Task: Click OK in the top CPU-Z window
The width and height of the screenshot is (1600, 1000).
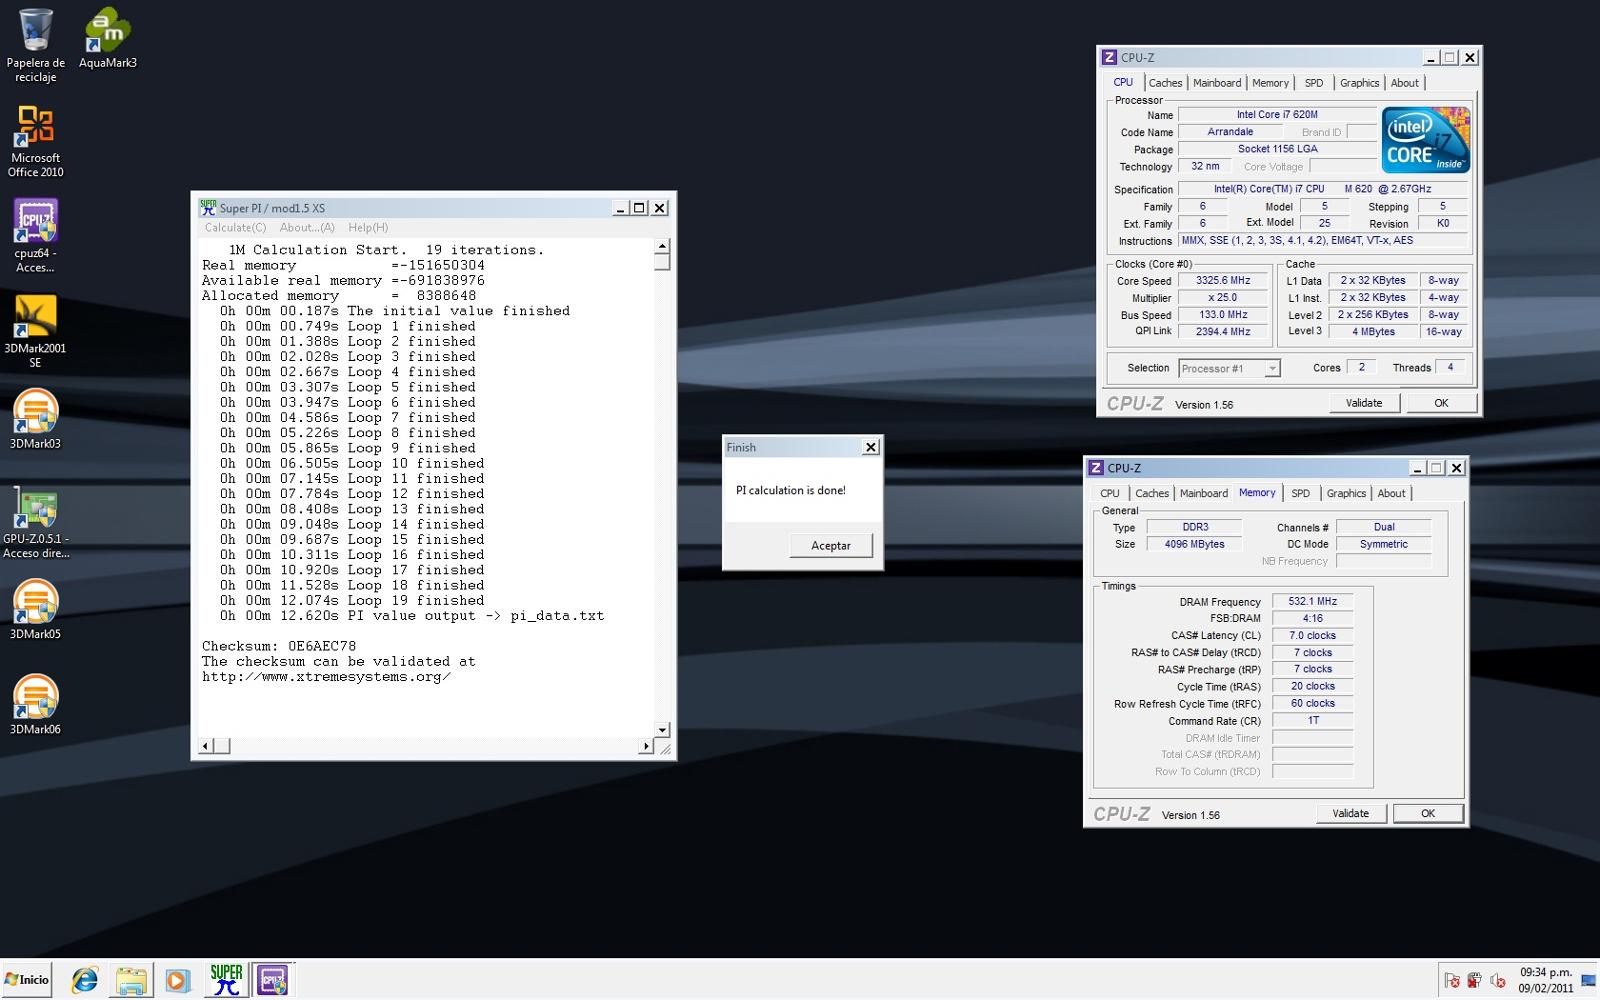Action: pos(1441,403)
